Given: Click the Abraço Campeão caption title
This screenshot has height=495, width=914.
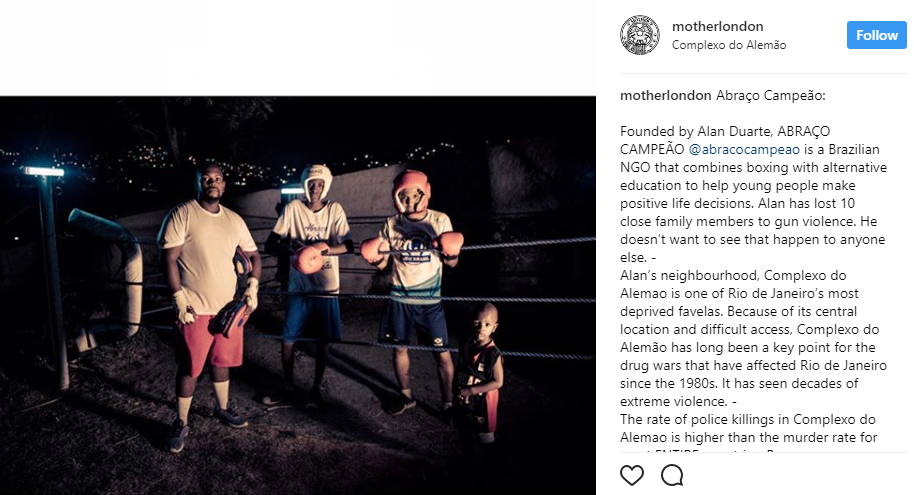Looking at the screenshot, I should [771, 96].
